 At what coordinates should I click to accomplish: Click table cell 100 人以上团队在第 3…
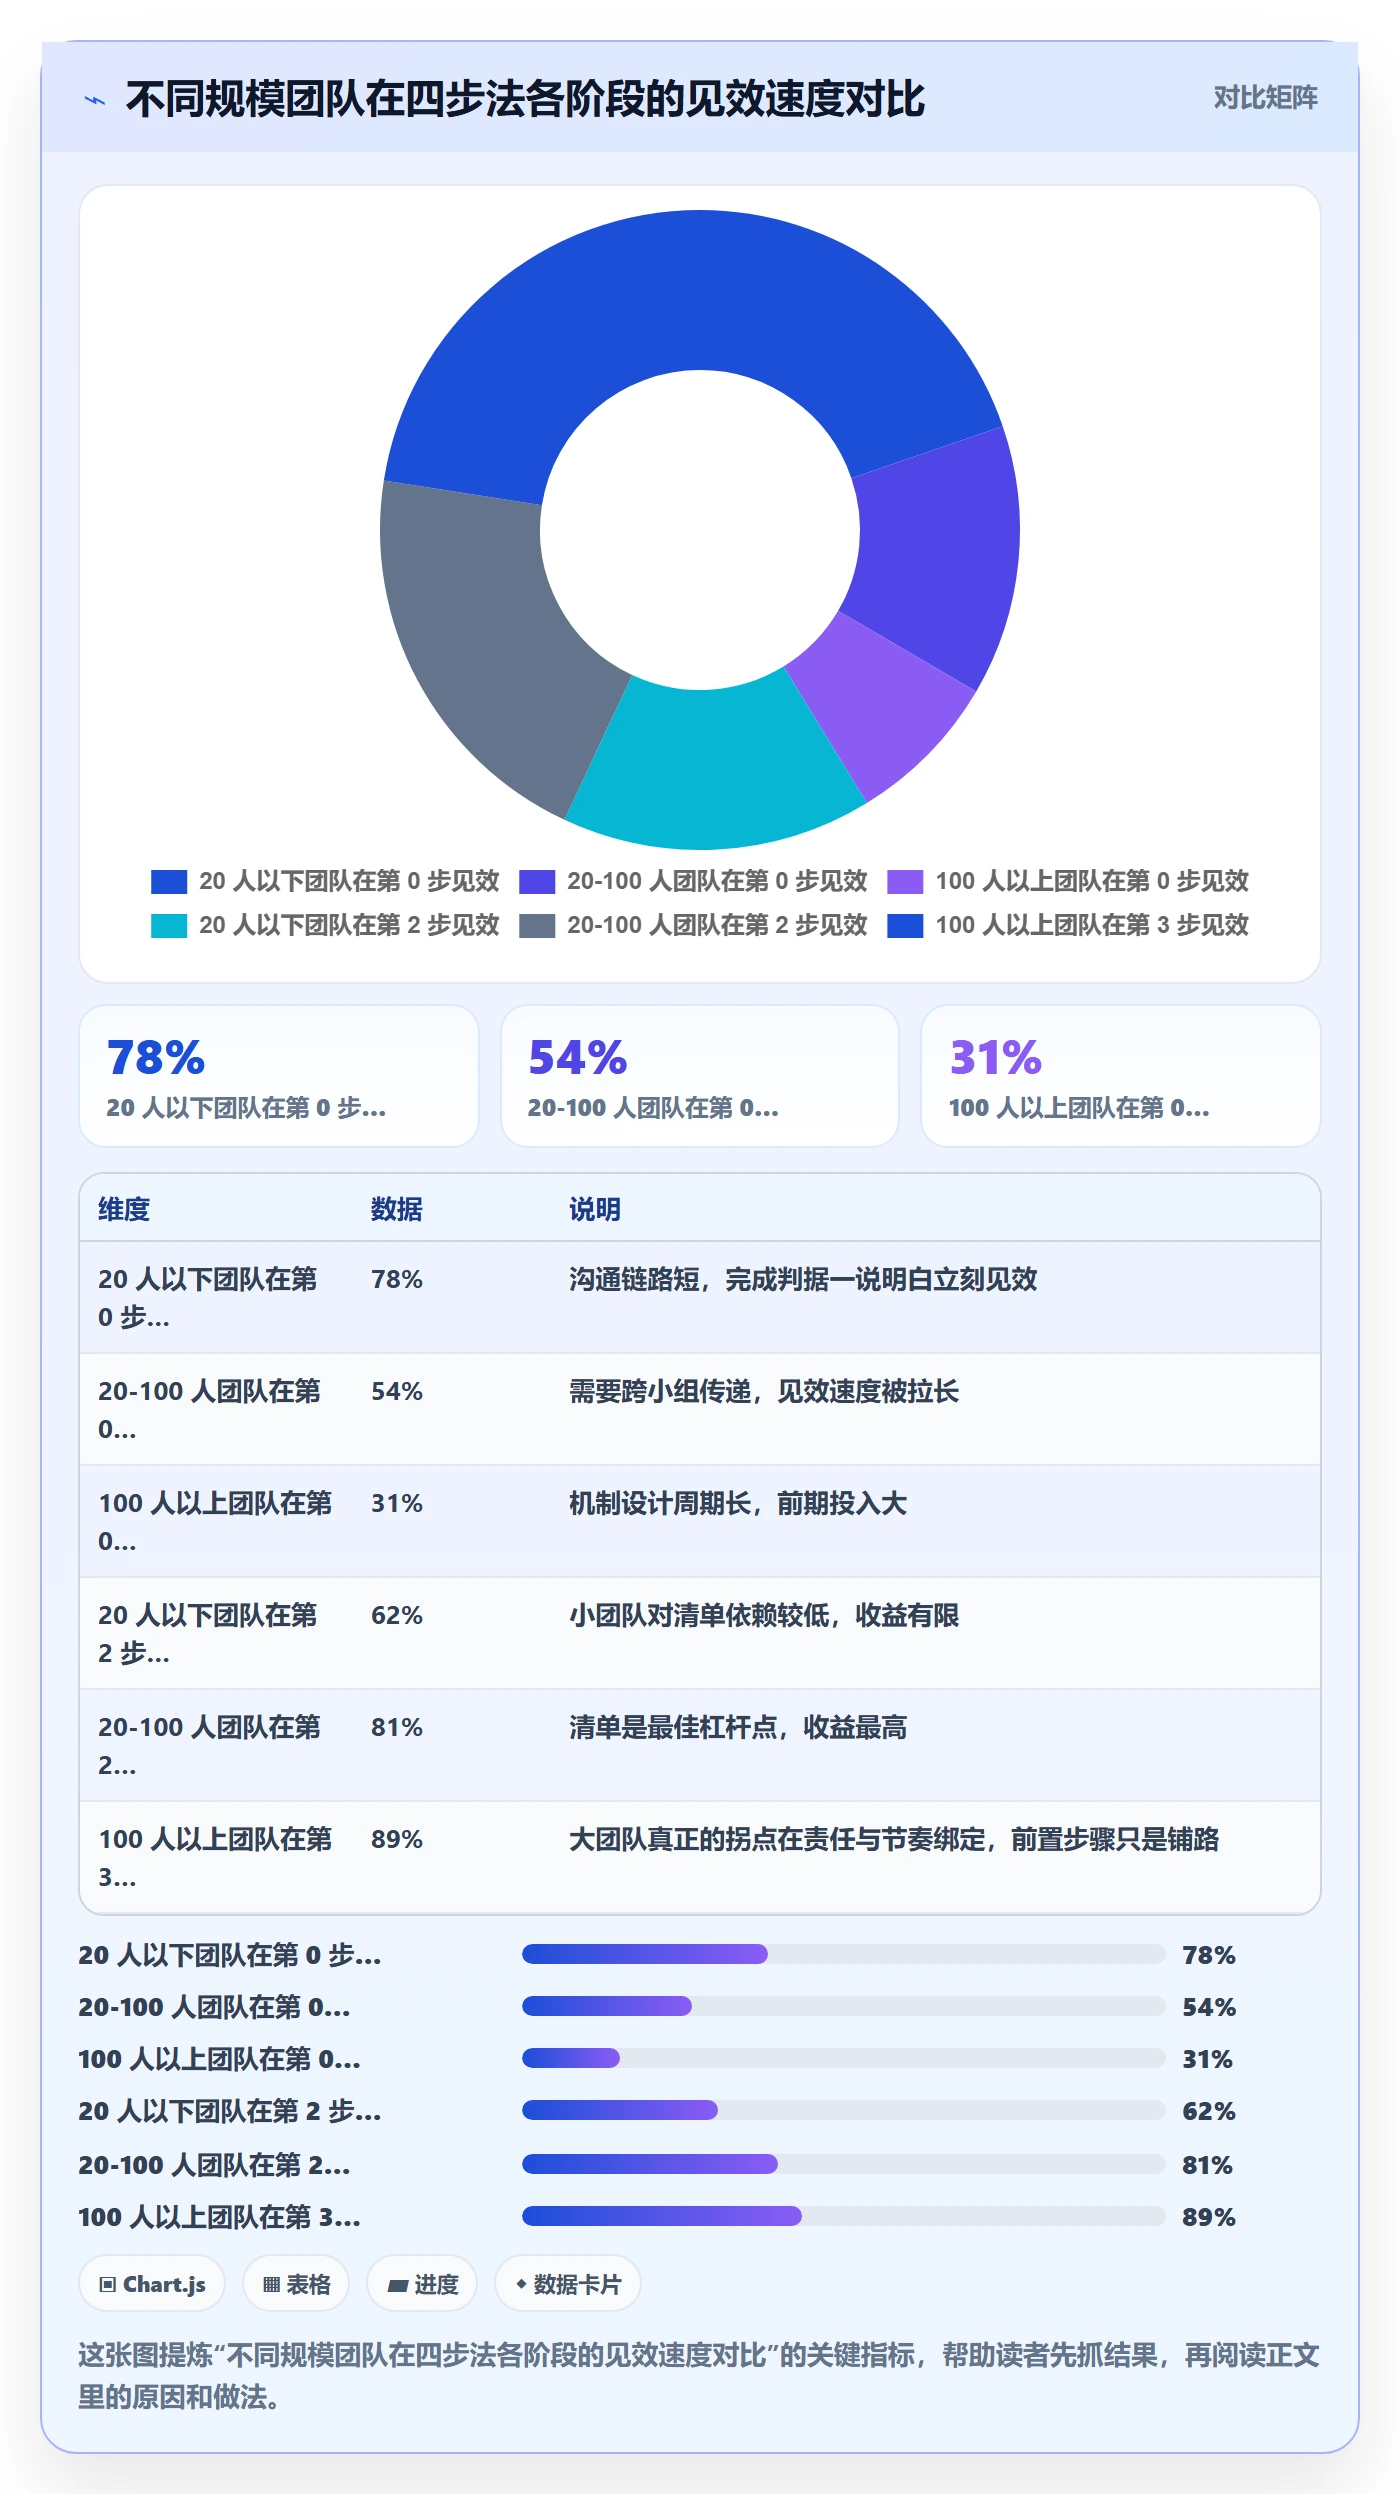coord(215,1858)
